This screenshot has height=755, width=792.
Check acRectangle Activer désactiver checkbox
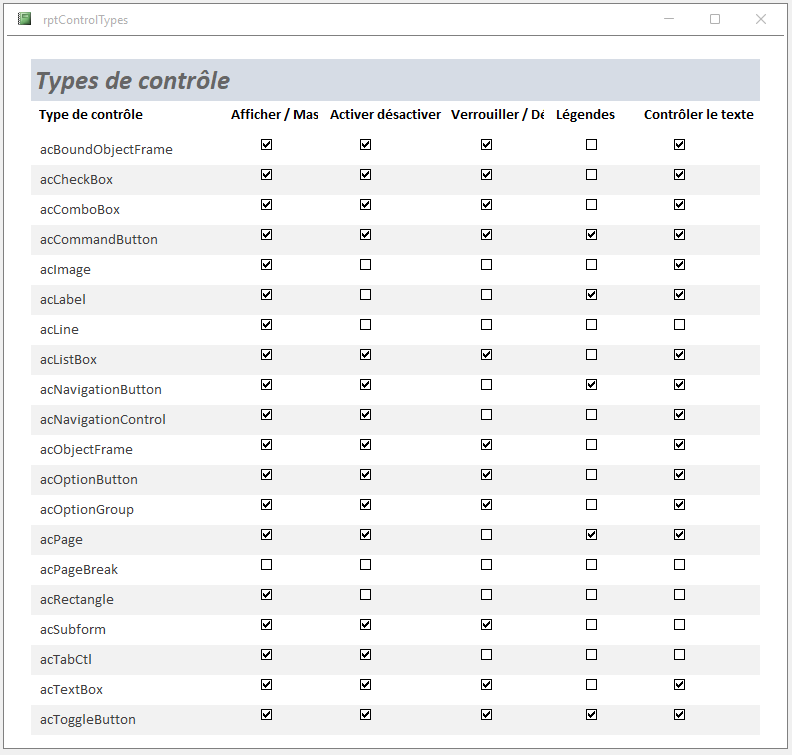tap(366, 594)
